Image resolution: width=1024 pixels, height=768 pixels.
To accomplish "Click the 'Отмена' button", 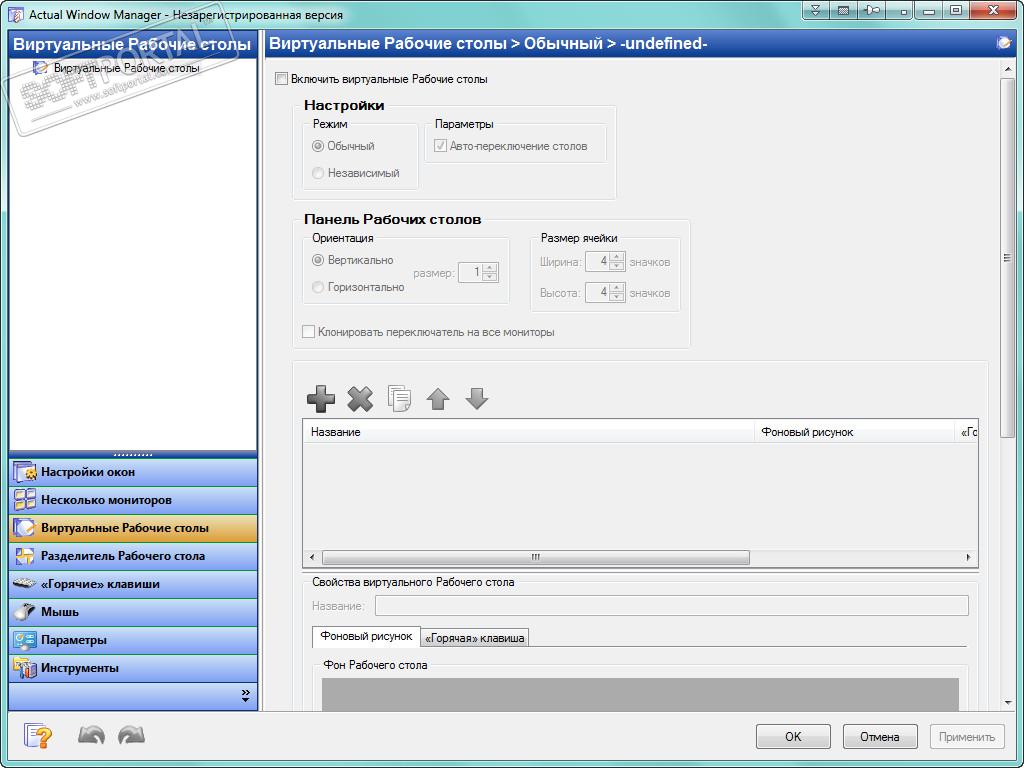I will click(880, 737).
